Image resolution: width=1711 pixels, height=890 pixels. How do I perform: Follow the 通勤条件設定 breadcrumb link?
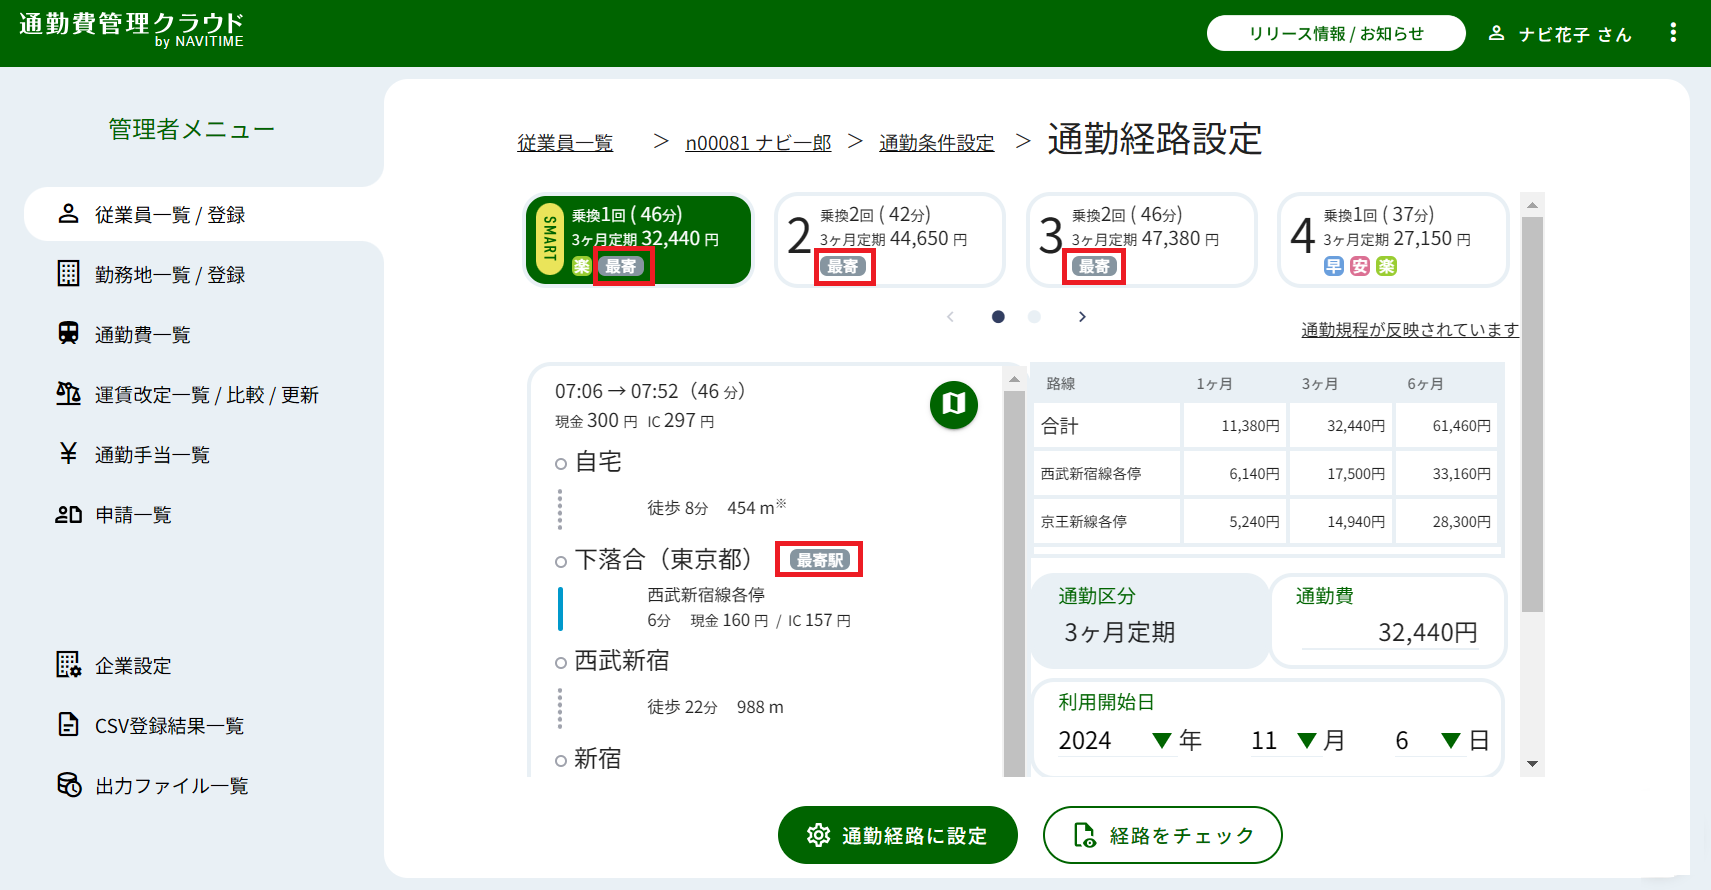point(937,143)
